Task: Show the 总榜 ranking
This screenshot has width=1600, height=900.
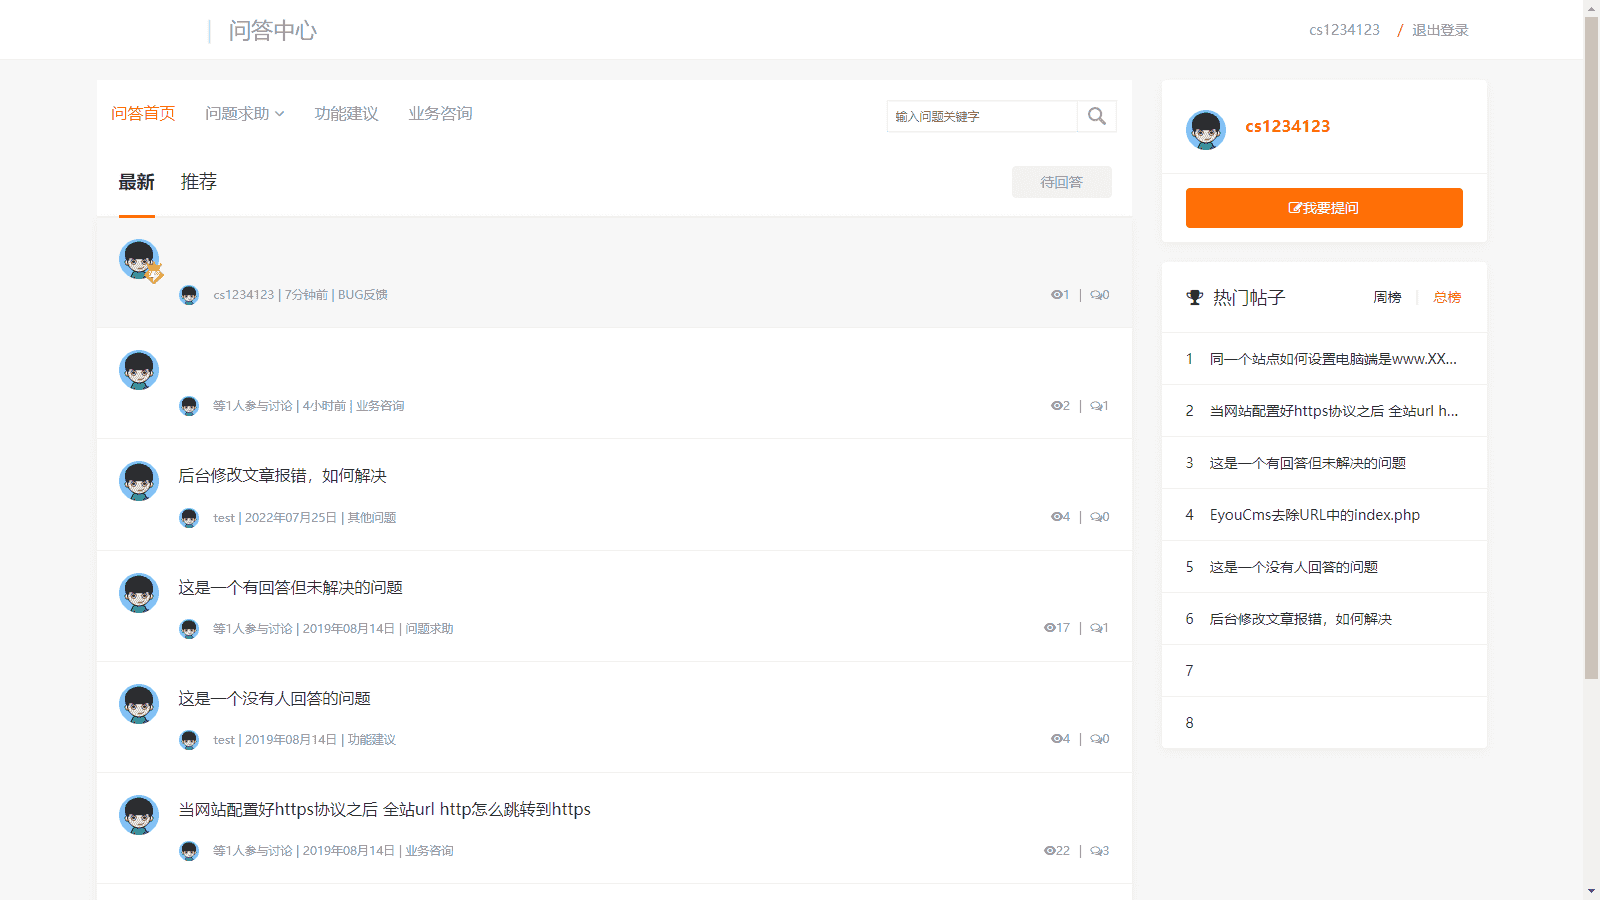Action: tap(1447, 297)
